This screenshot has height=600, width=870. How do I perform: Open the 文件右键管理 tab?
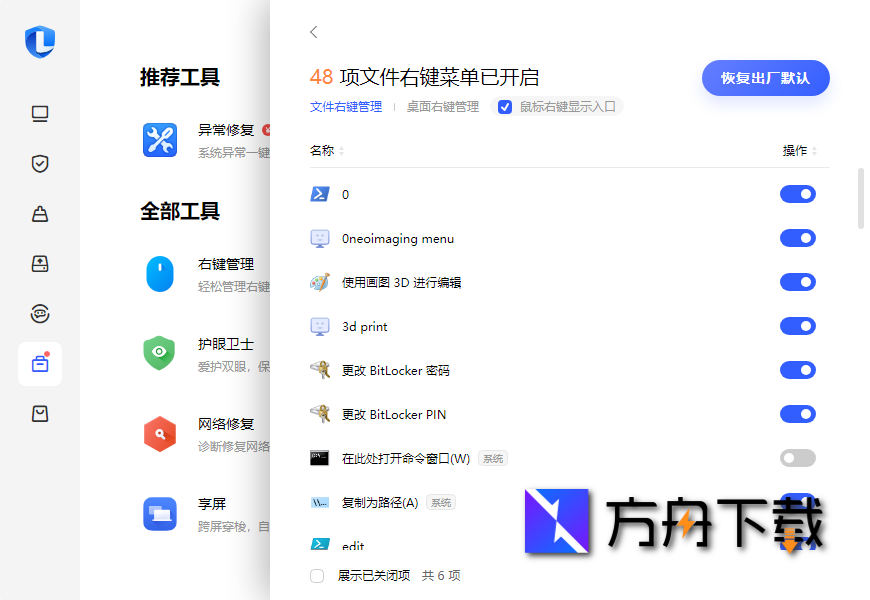click(346, 107)
